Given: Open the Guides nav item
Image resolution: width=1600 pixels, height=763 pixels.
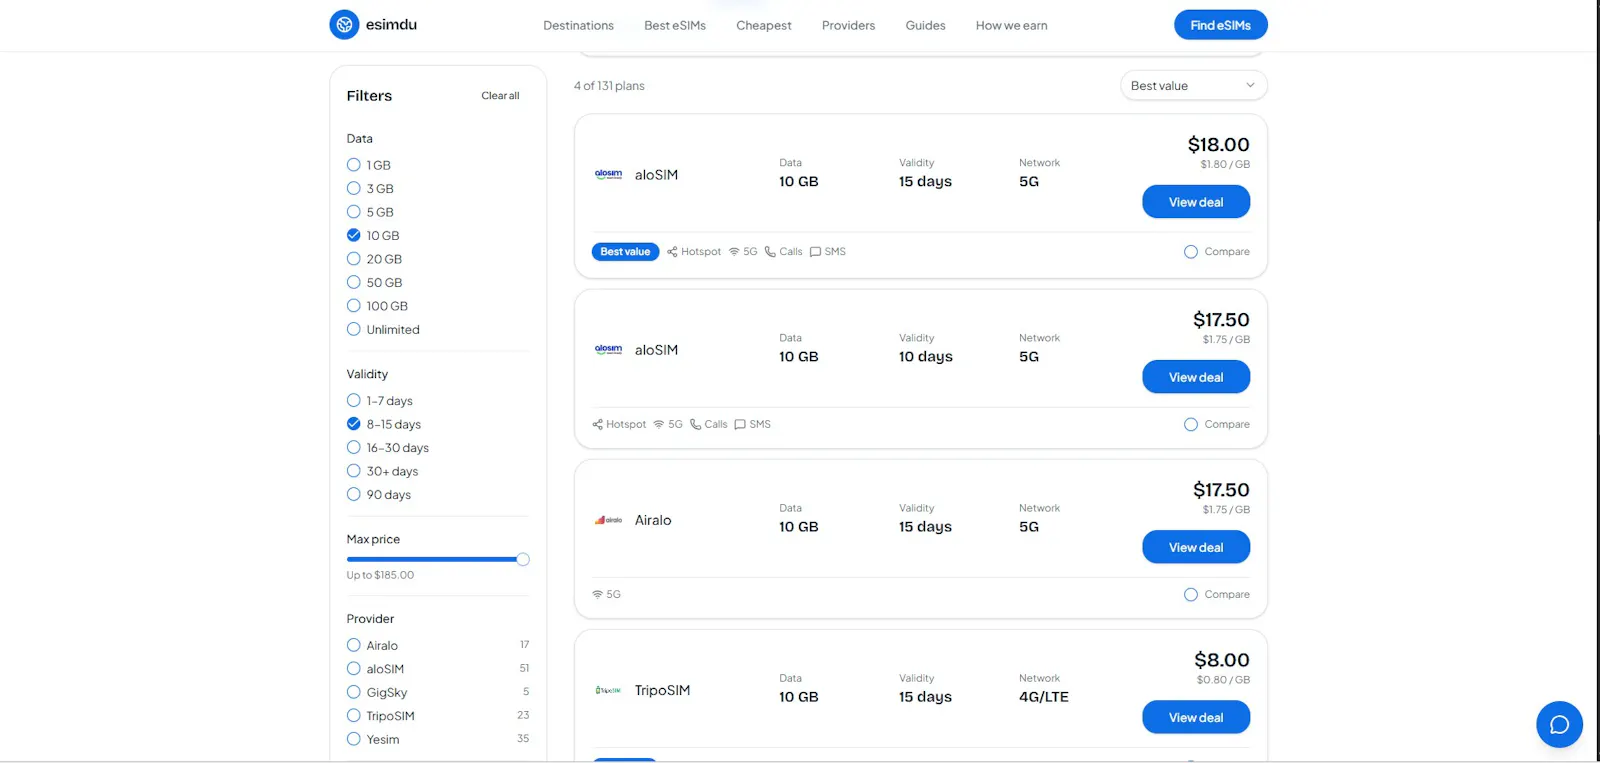Looking at the screenshot, I should click(x=925, y=26).
